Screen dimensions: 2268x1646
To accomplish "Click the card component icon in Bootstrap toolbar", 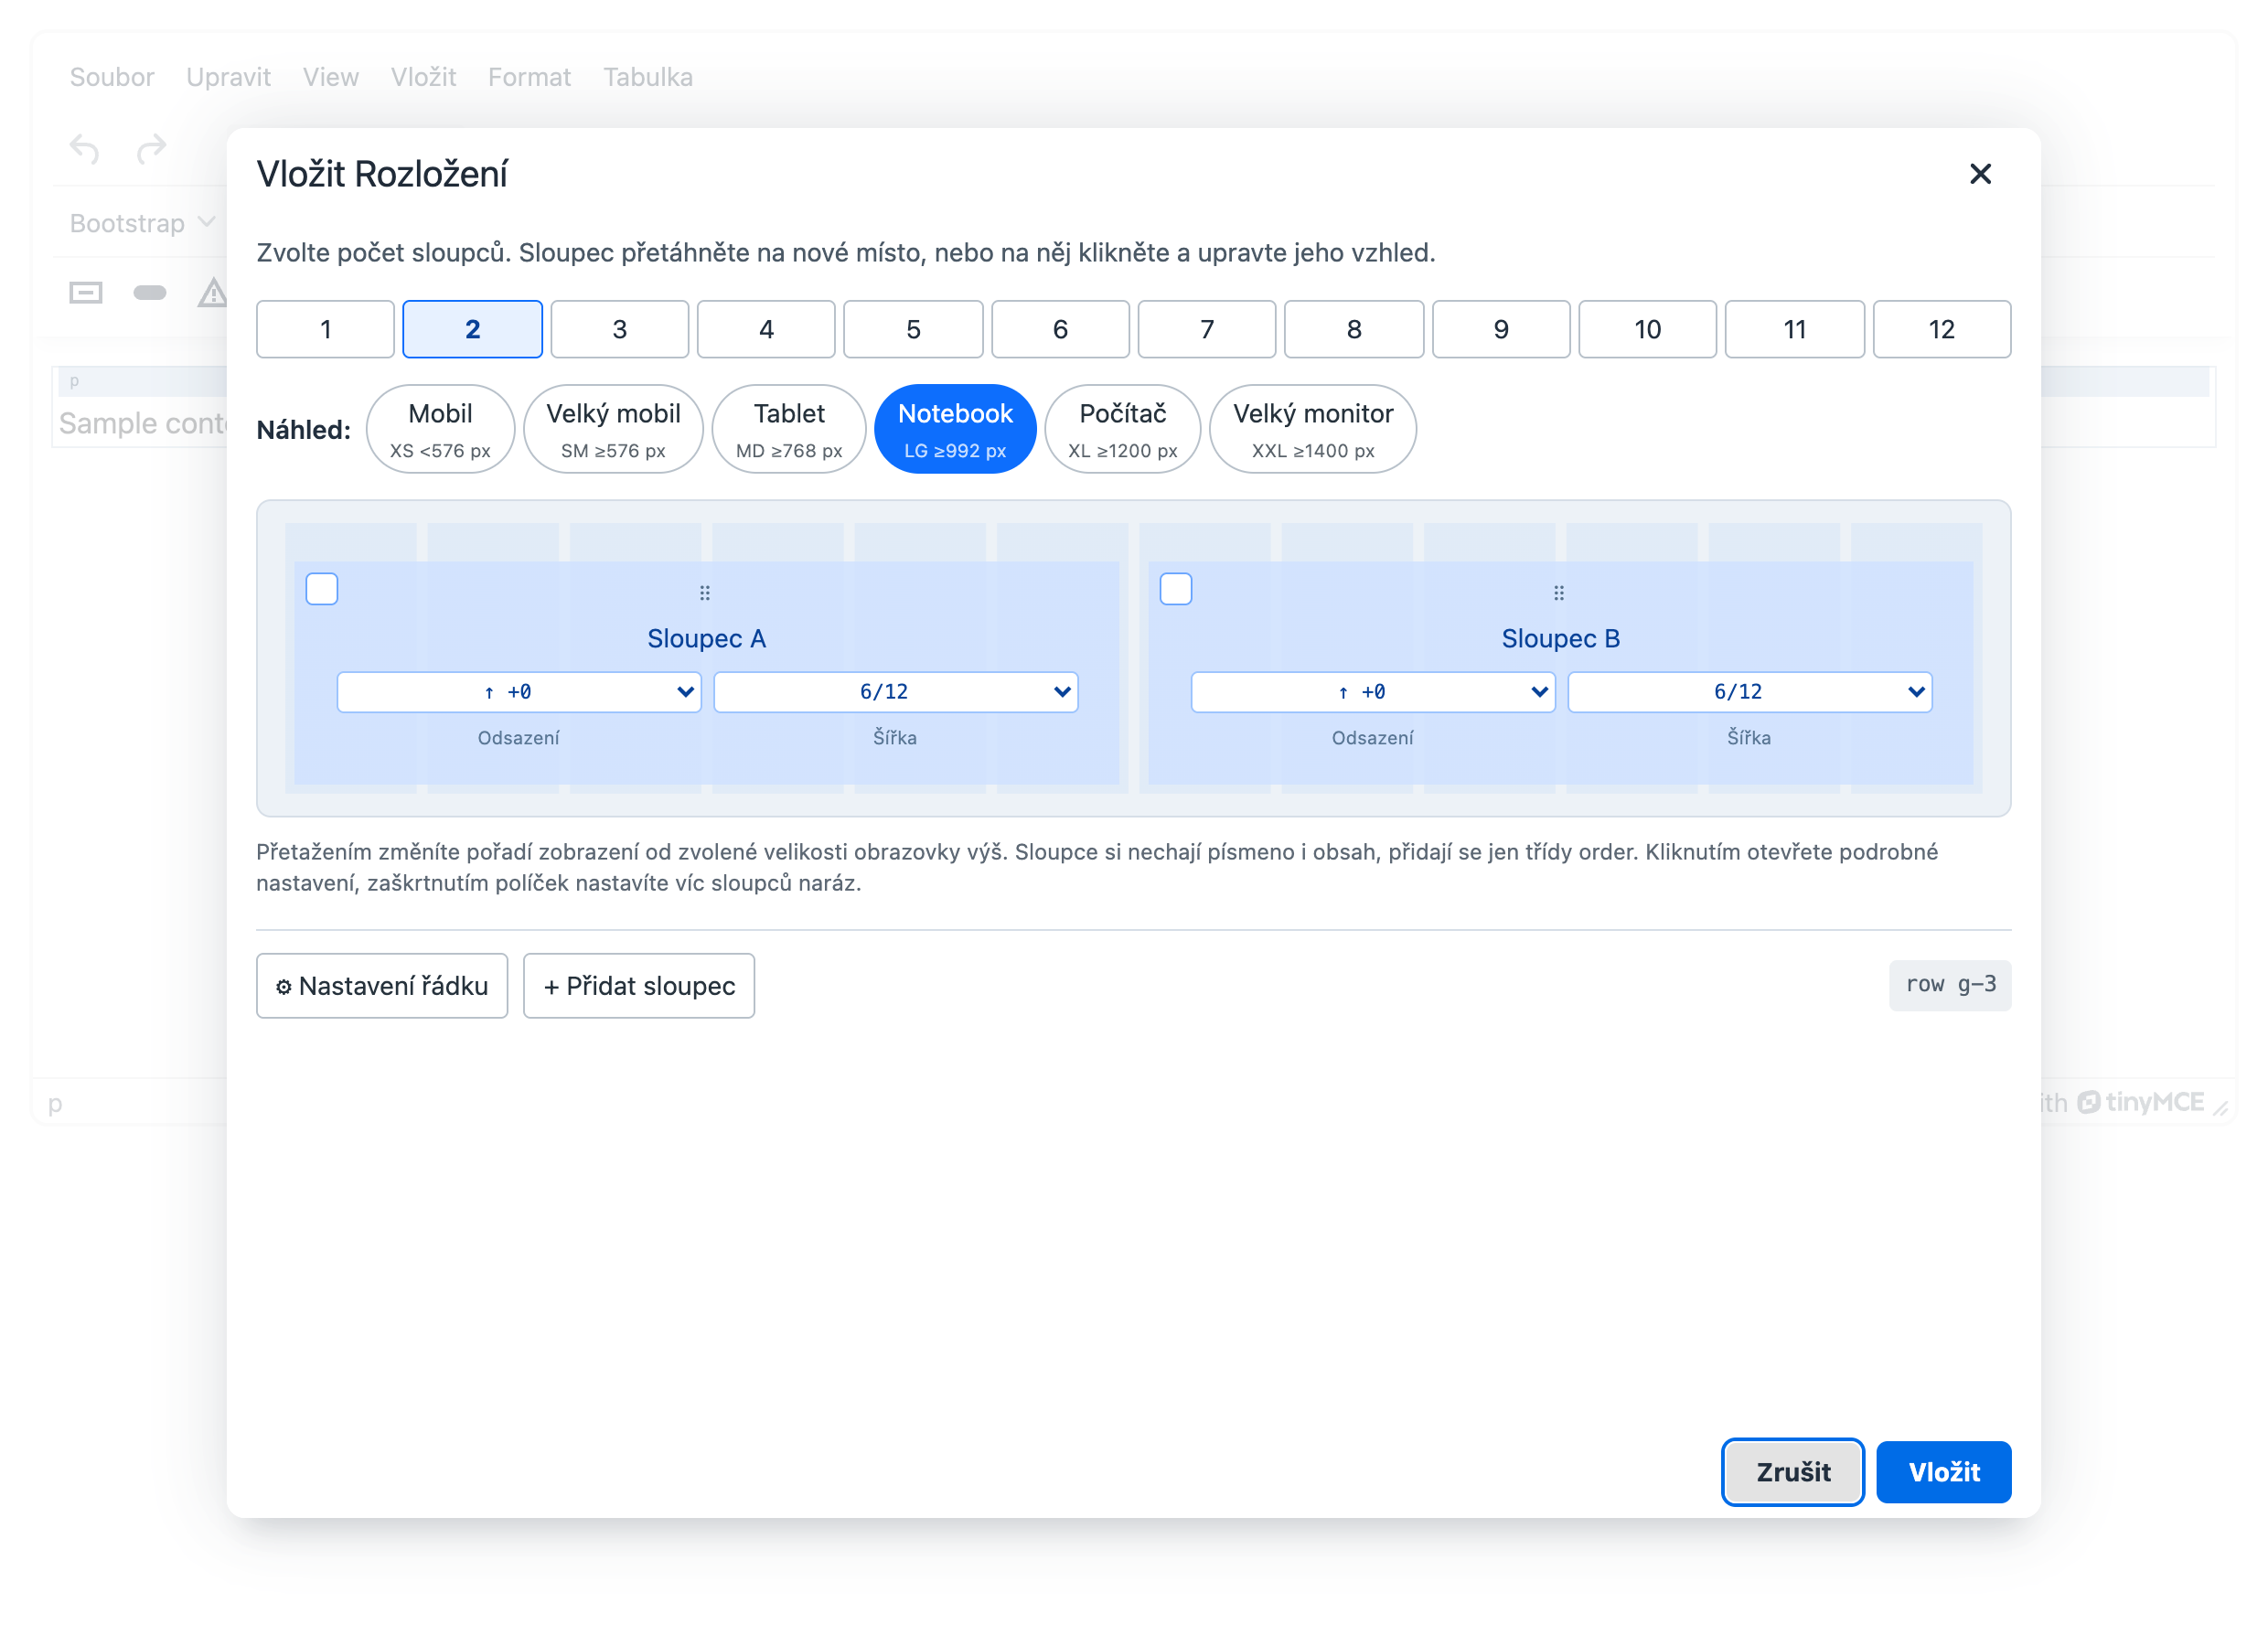I will 86,293.
